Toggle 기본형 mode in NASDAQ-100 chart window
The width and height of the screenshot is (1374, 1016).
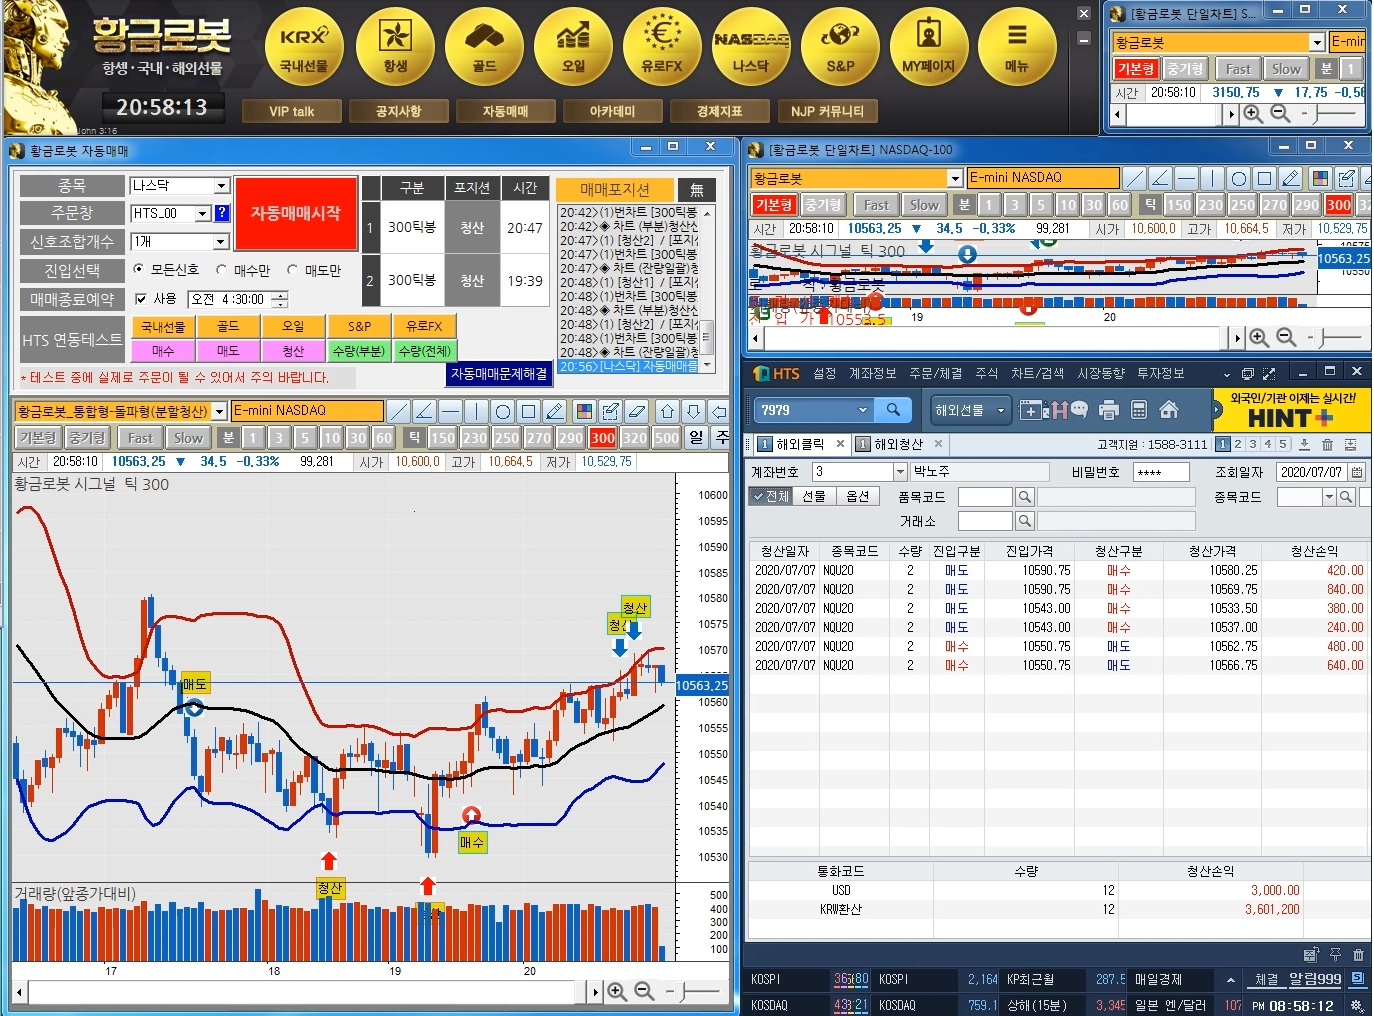[773, 204]
